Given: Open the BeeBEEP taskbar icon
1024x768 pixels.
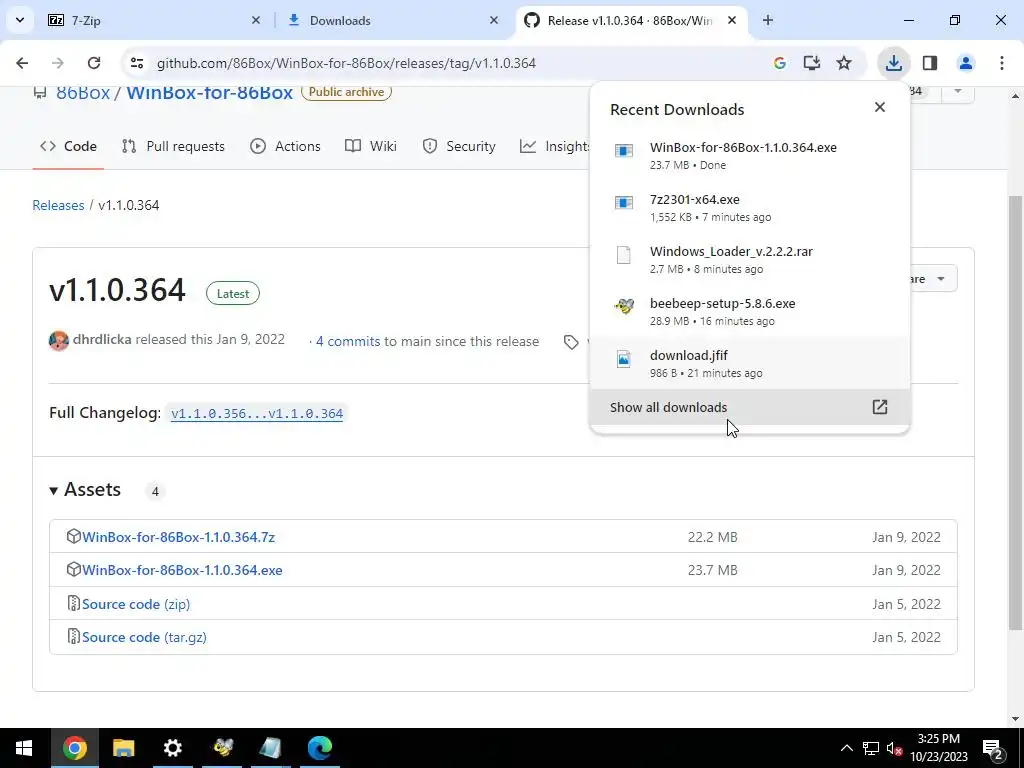Looking at the screenshot, I should pyautogui.click(x=223, y=748).
